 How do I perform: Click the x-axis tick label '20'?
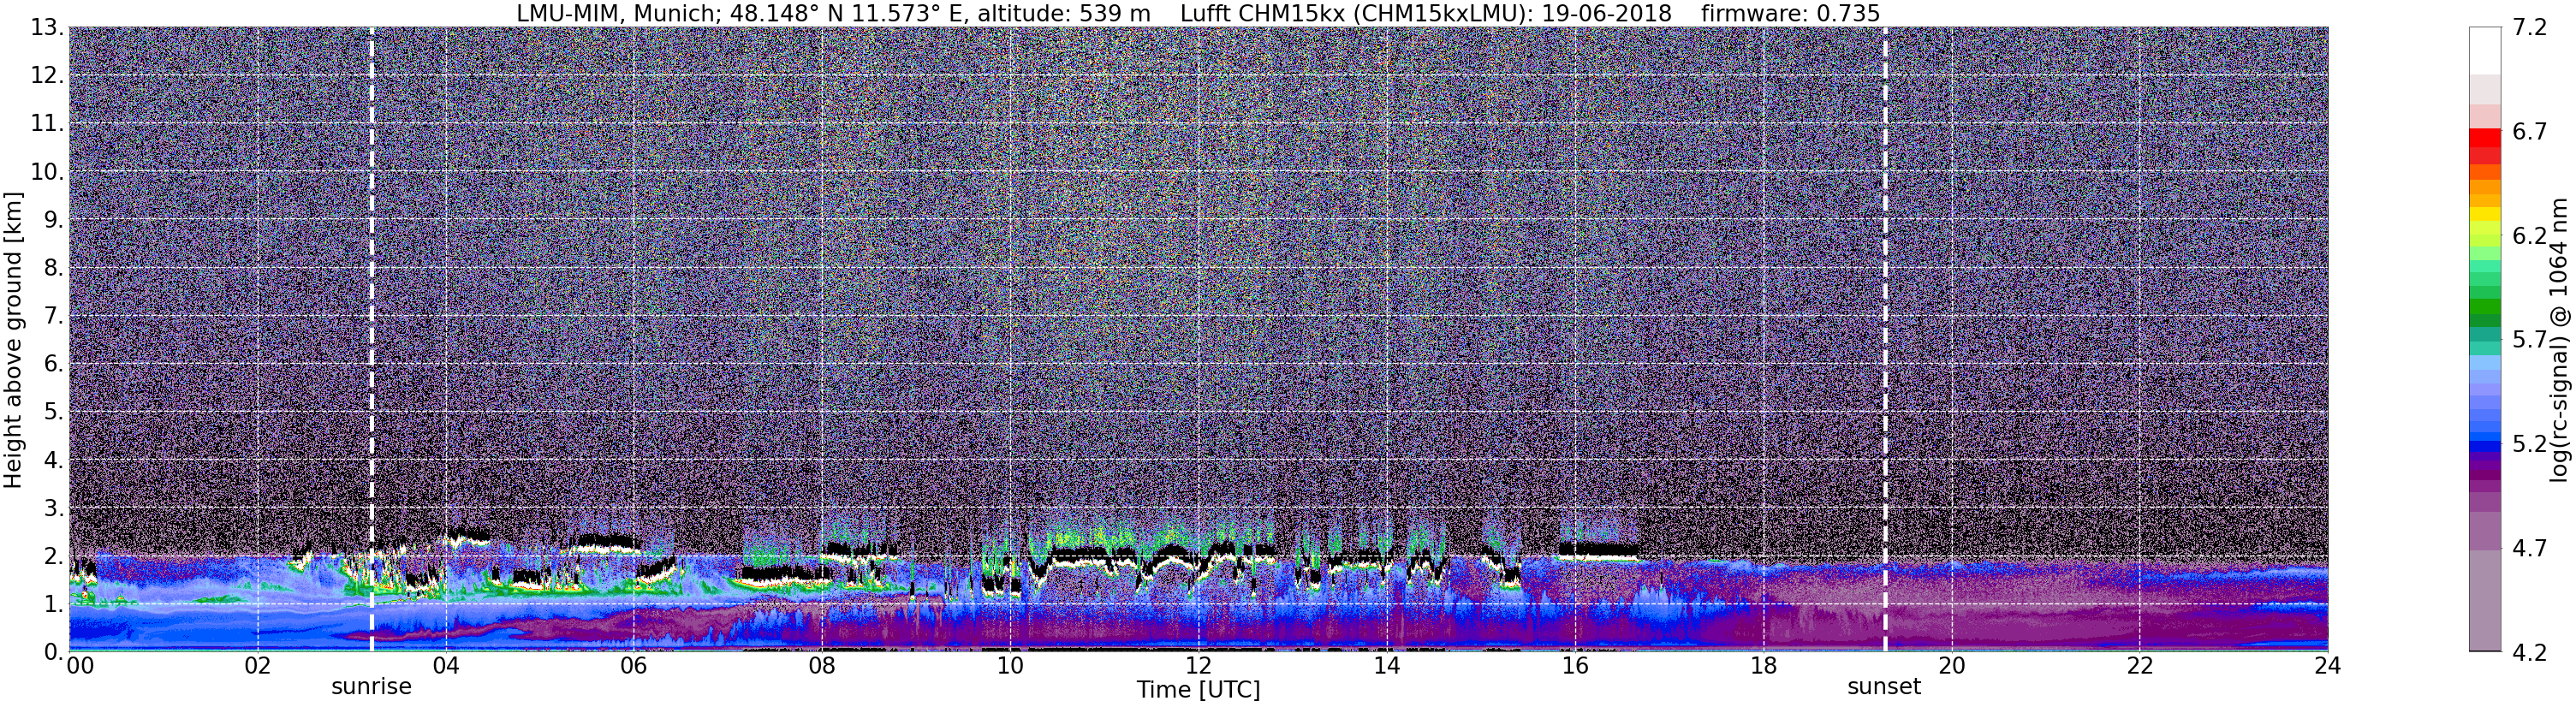1951,666
